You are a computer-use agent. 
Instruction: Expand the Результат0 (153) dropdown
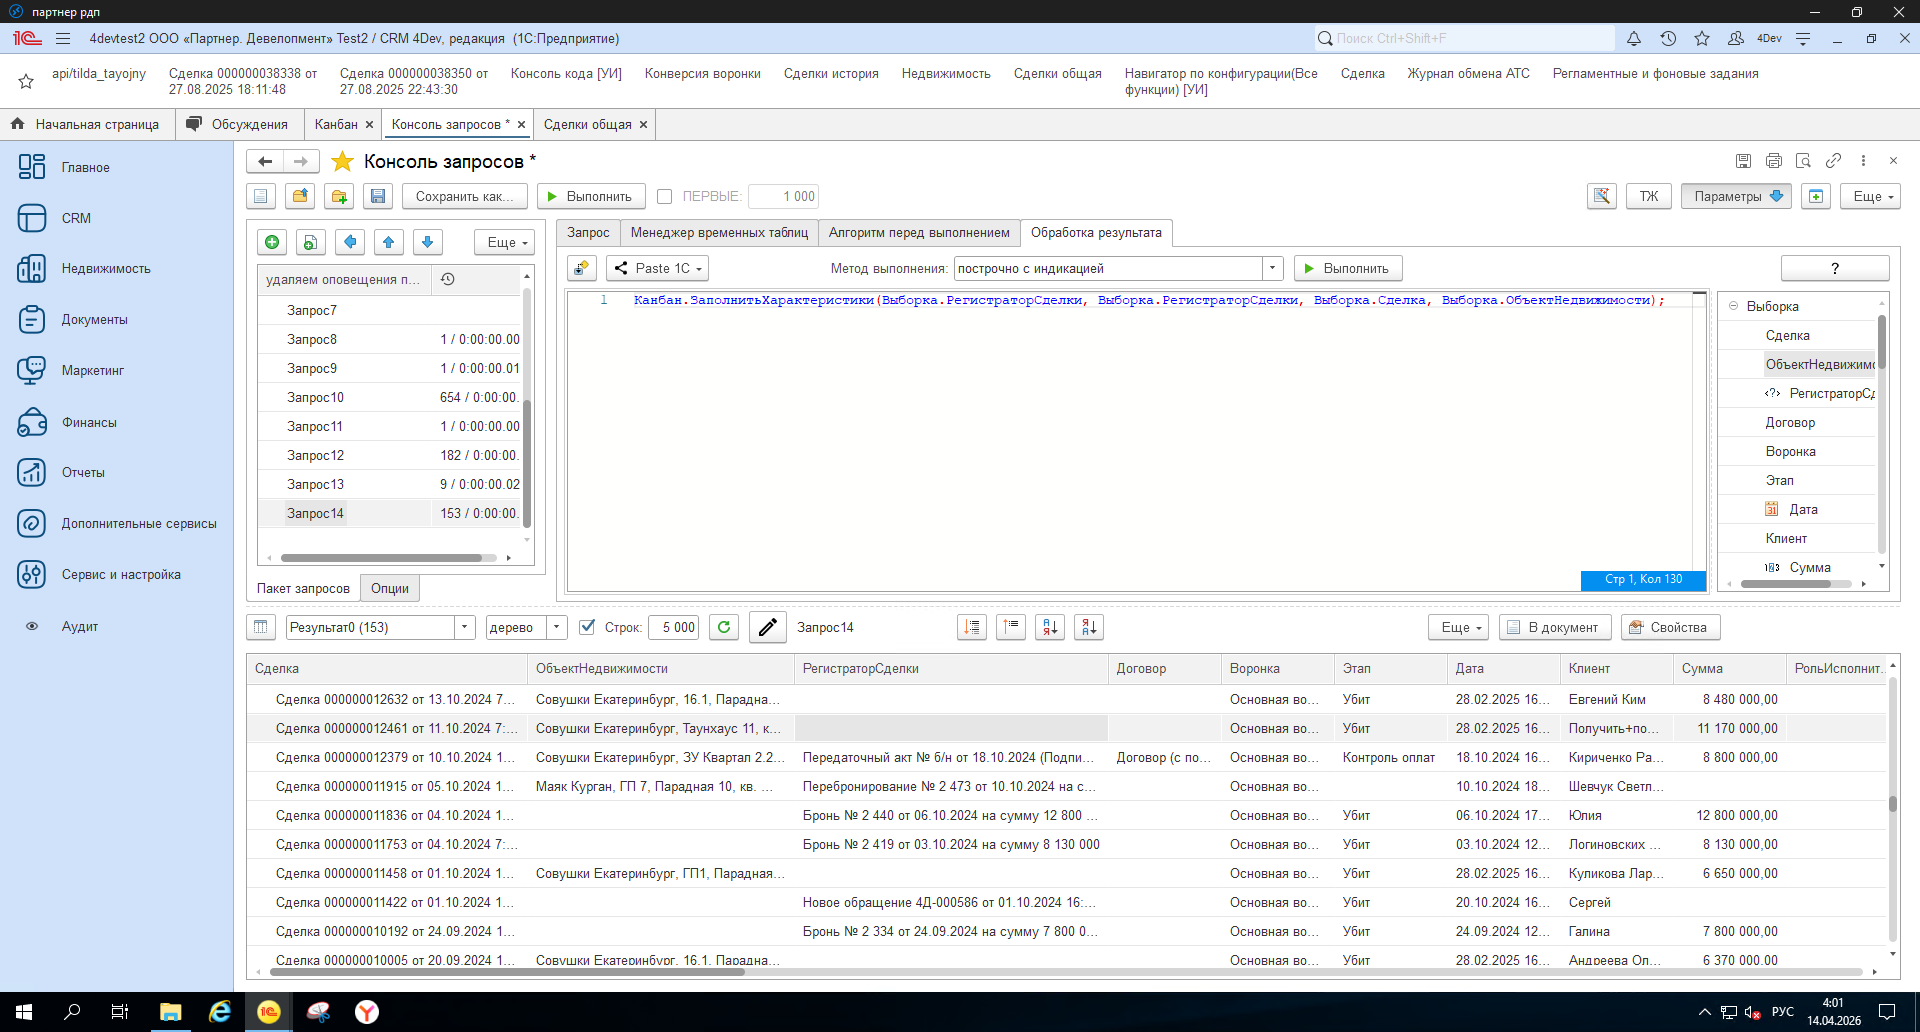coord(464,627)
